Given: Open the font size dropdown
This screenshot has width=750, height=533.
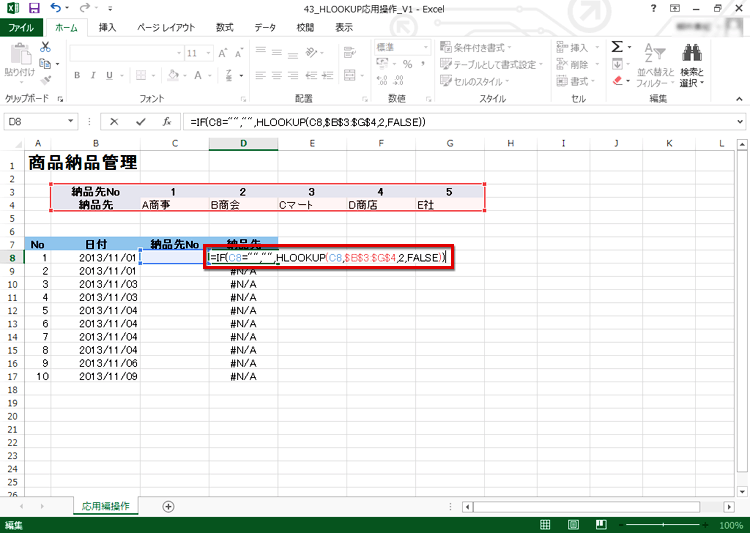Looking at the screenshot, I should pyautogui.click(x=209, y=53).
